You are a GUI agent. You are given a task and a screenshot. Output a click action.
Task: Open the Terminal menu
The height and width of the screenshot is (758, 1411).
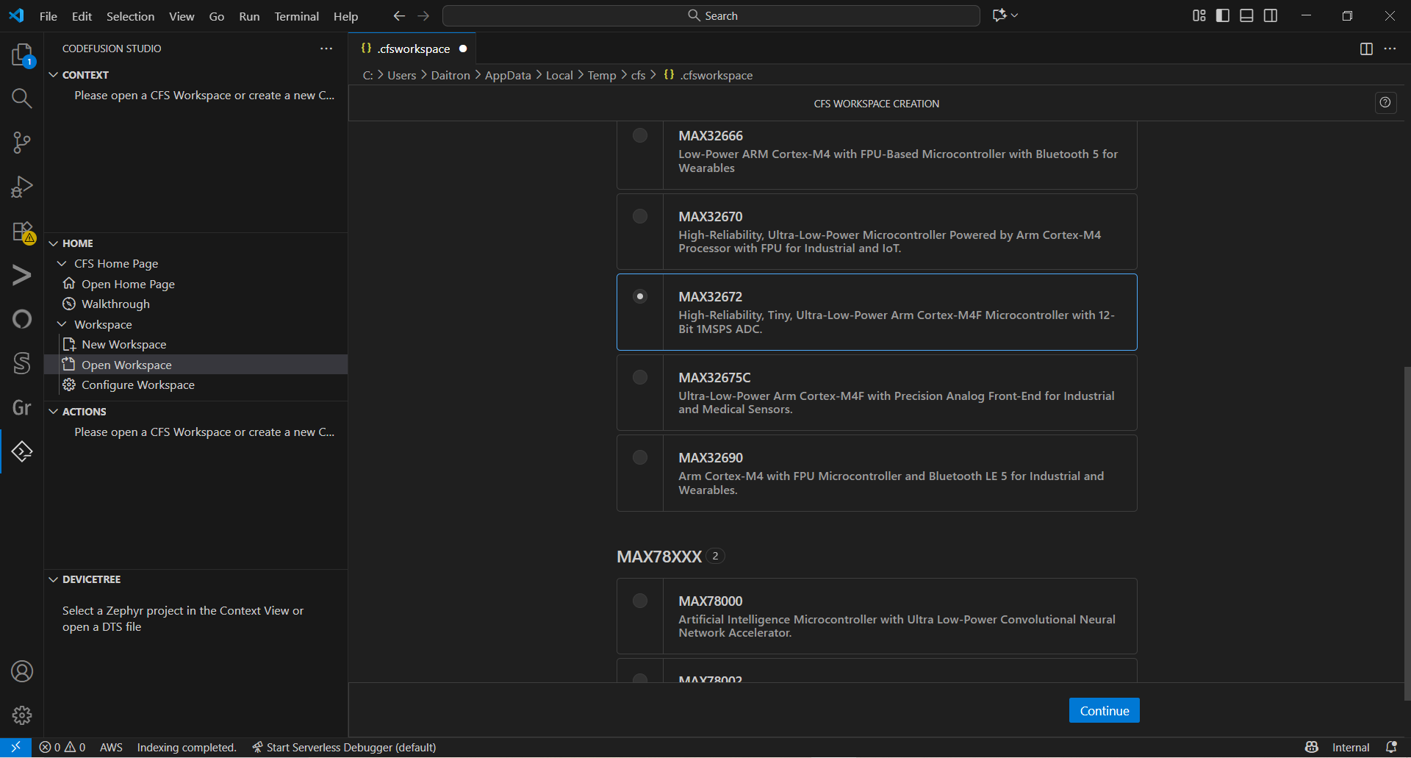tap(297, 16)
